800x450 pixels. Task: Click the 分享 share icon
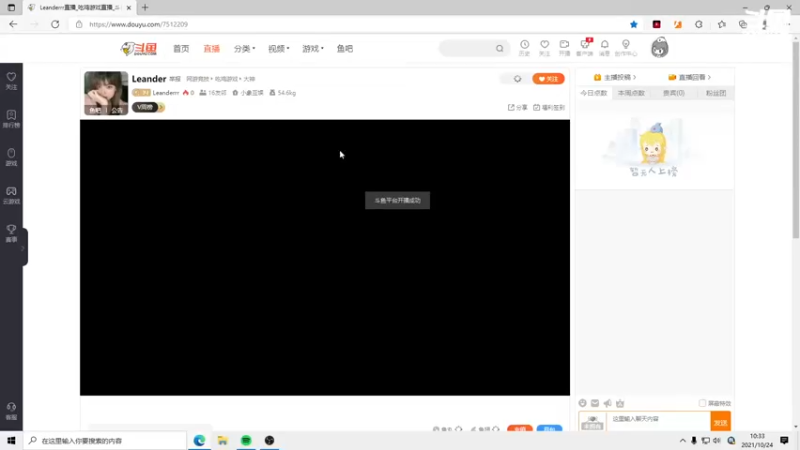[x=517, y=108]
